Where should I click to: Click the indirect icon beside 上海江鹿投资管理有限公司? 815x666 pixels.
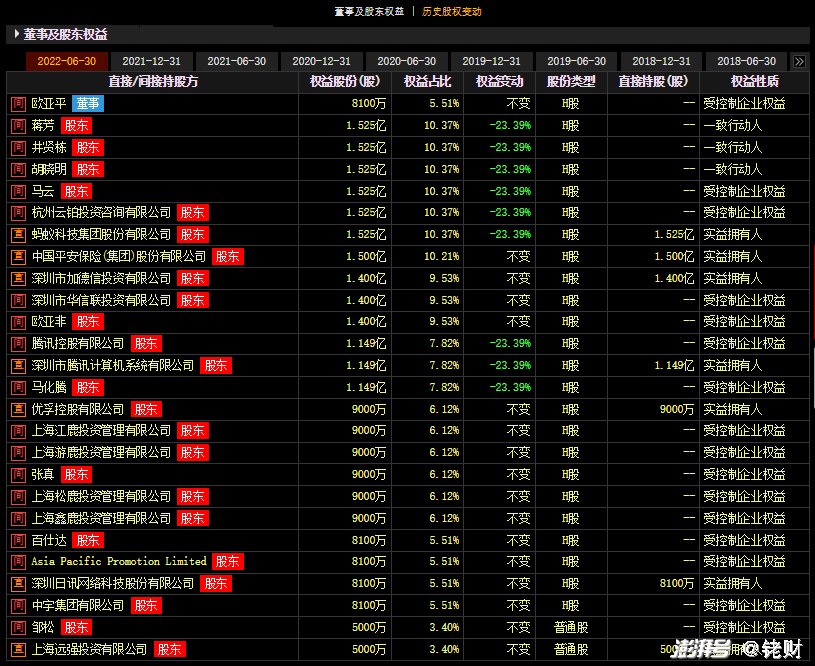click(19, 431)
